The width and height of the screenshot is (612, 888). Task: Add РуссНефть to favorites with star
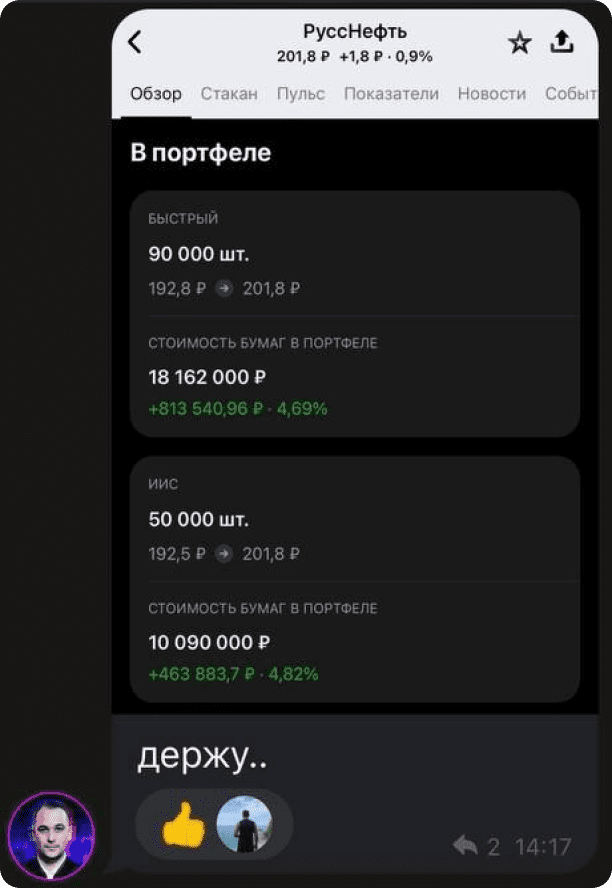click(520, 42)
